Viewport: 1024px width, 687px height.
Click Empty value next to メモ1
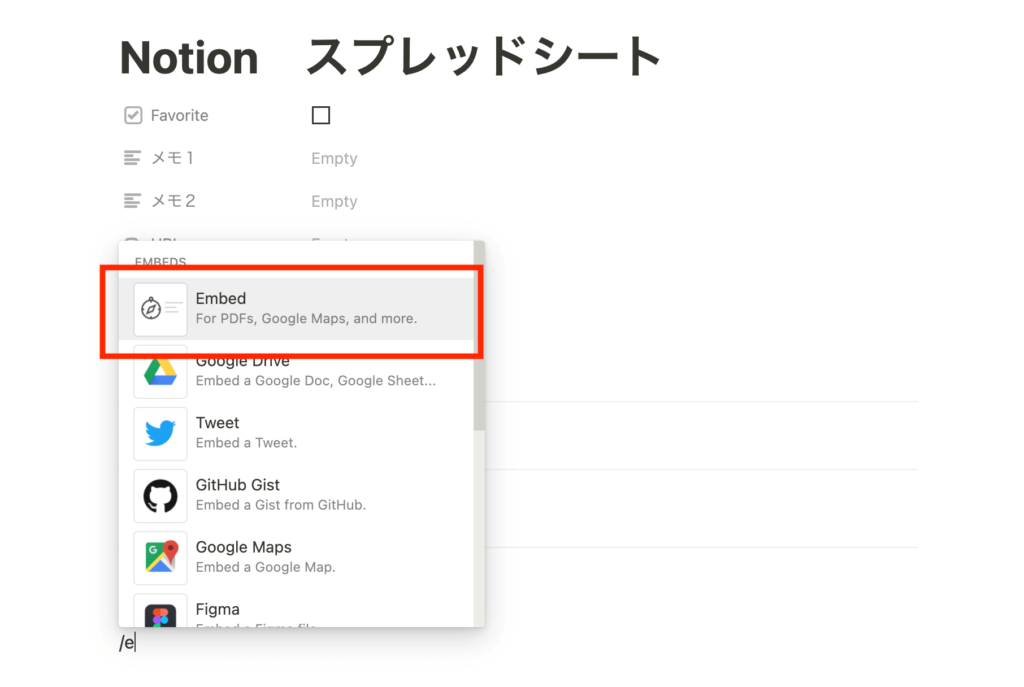(333, 158)
